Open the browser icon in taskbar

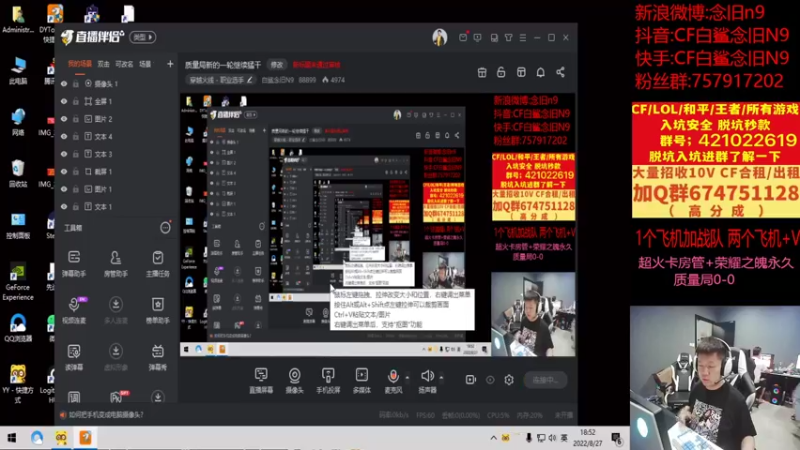(x=37, y=437)
